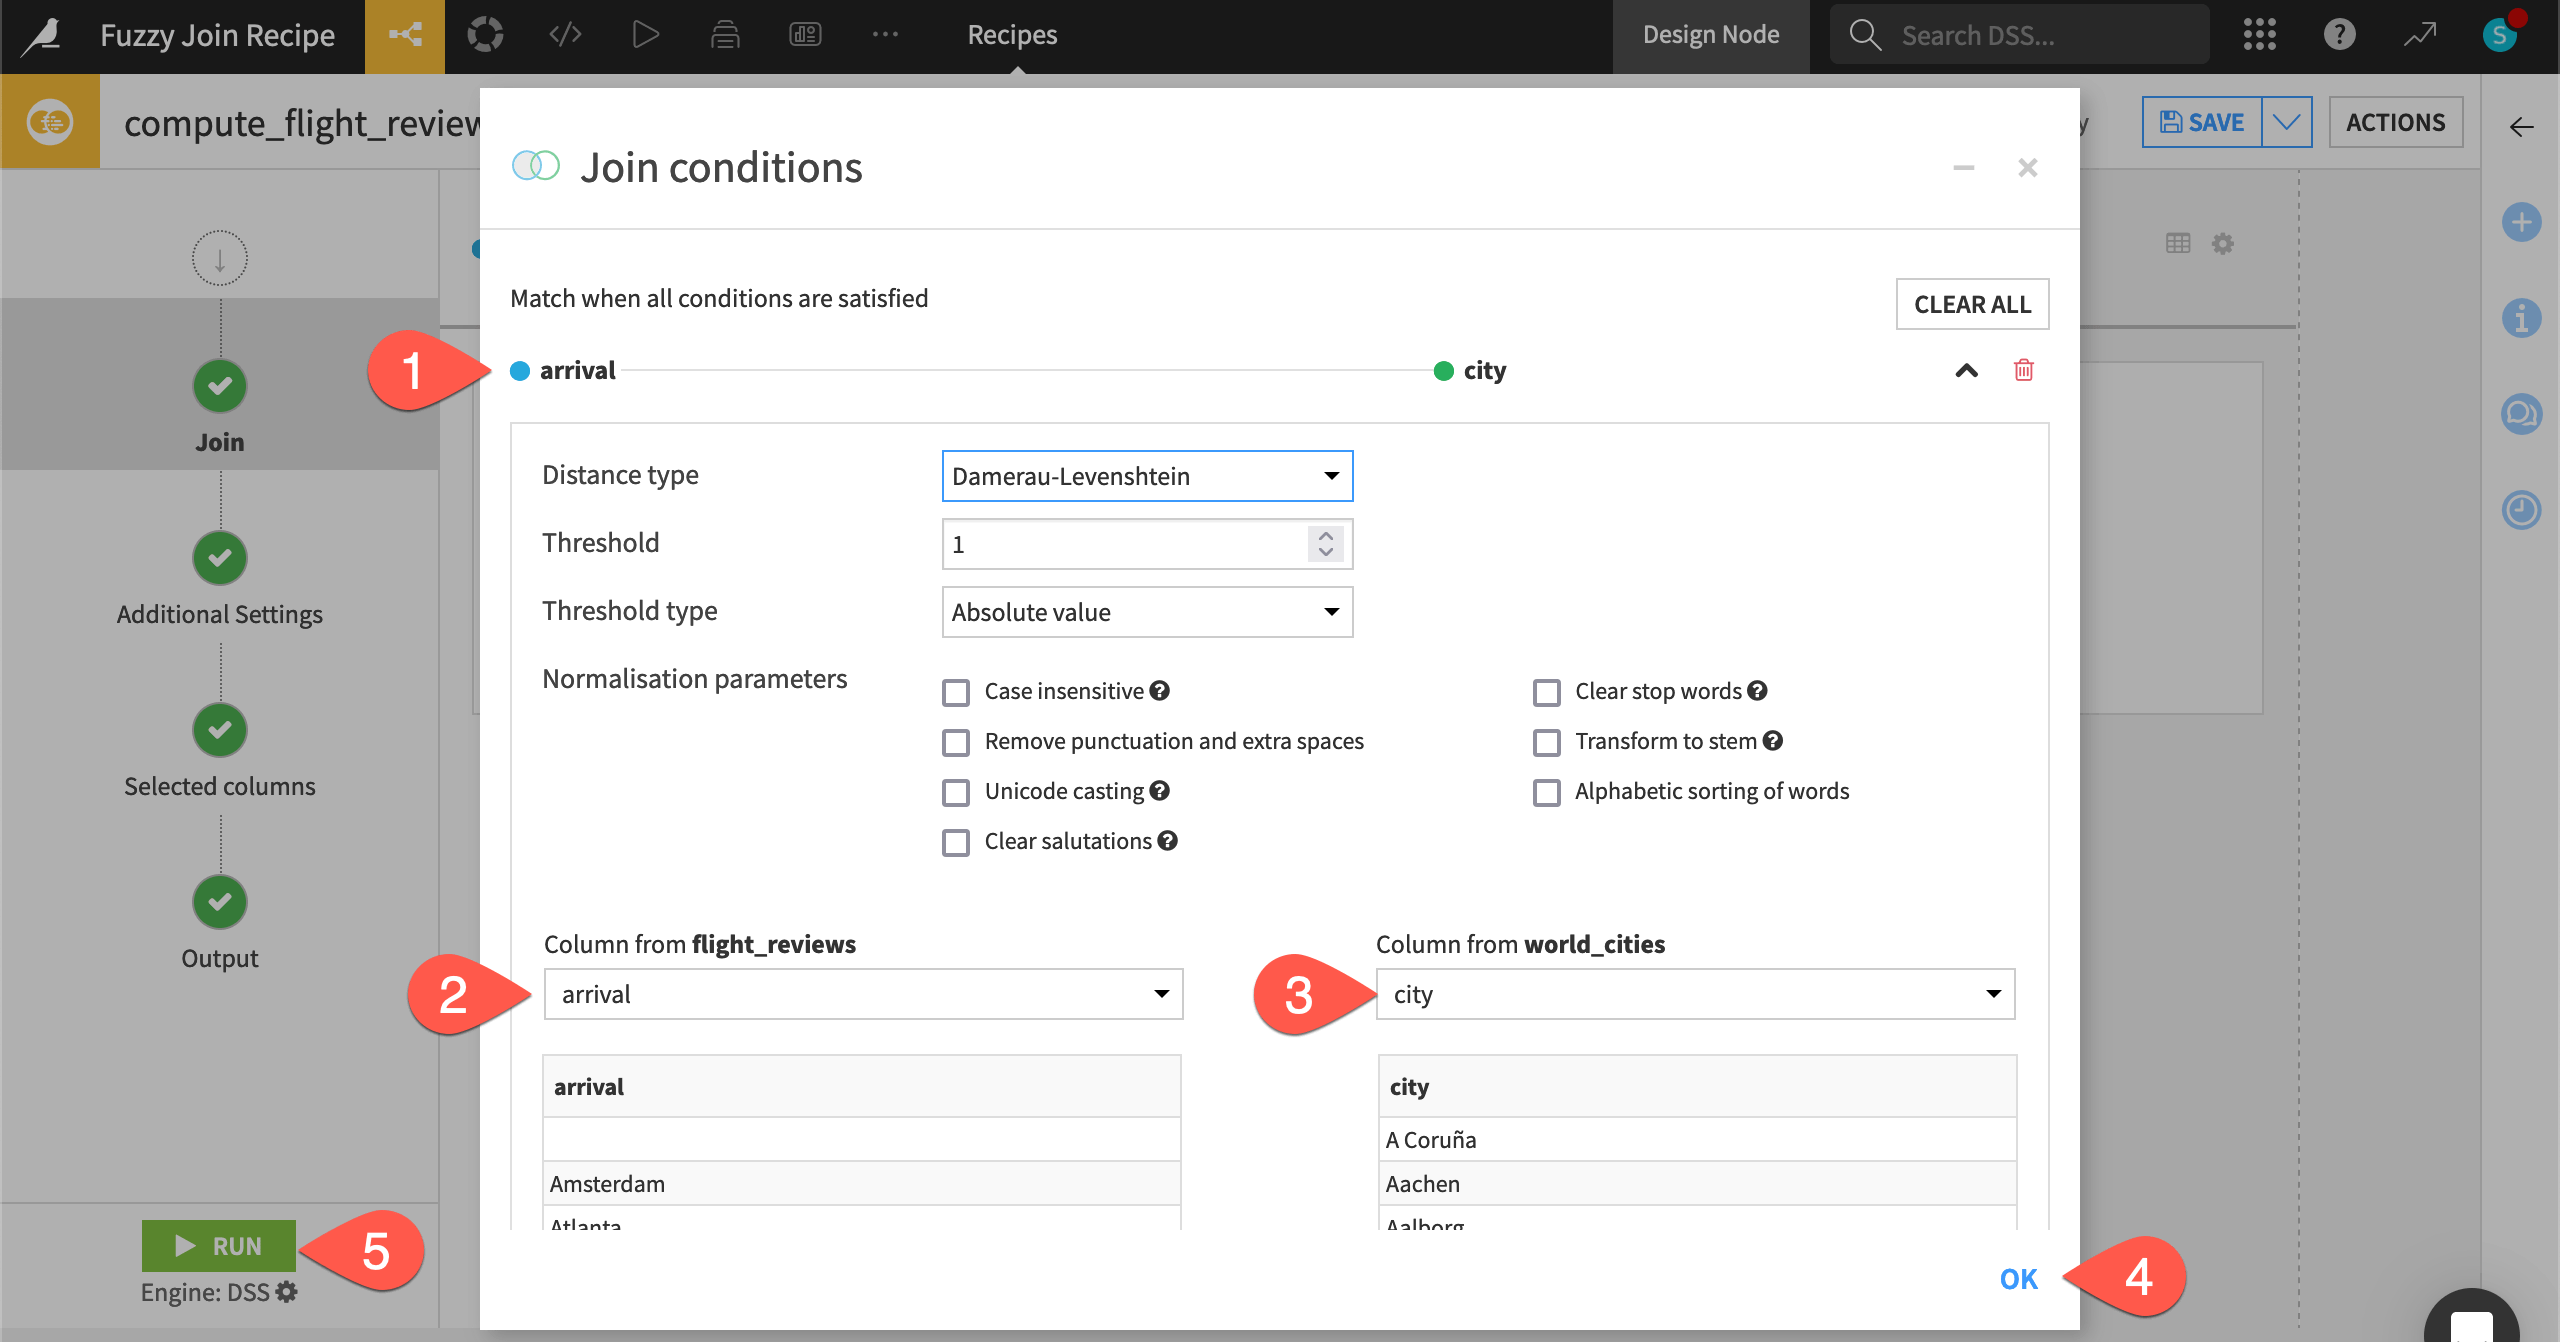Click the Transform to stem help icon
The width and height of the screenshot is (2560, 1342).
pyautogui.click(x=1772, y=741)
